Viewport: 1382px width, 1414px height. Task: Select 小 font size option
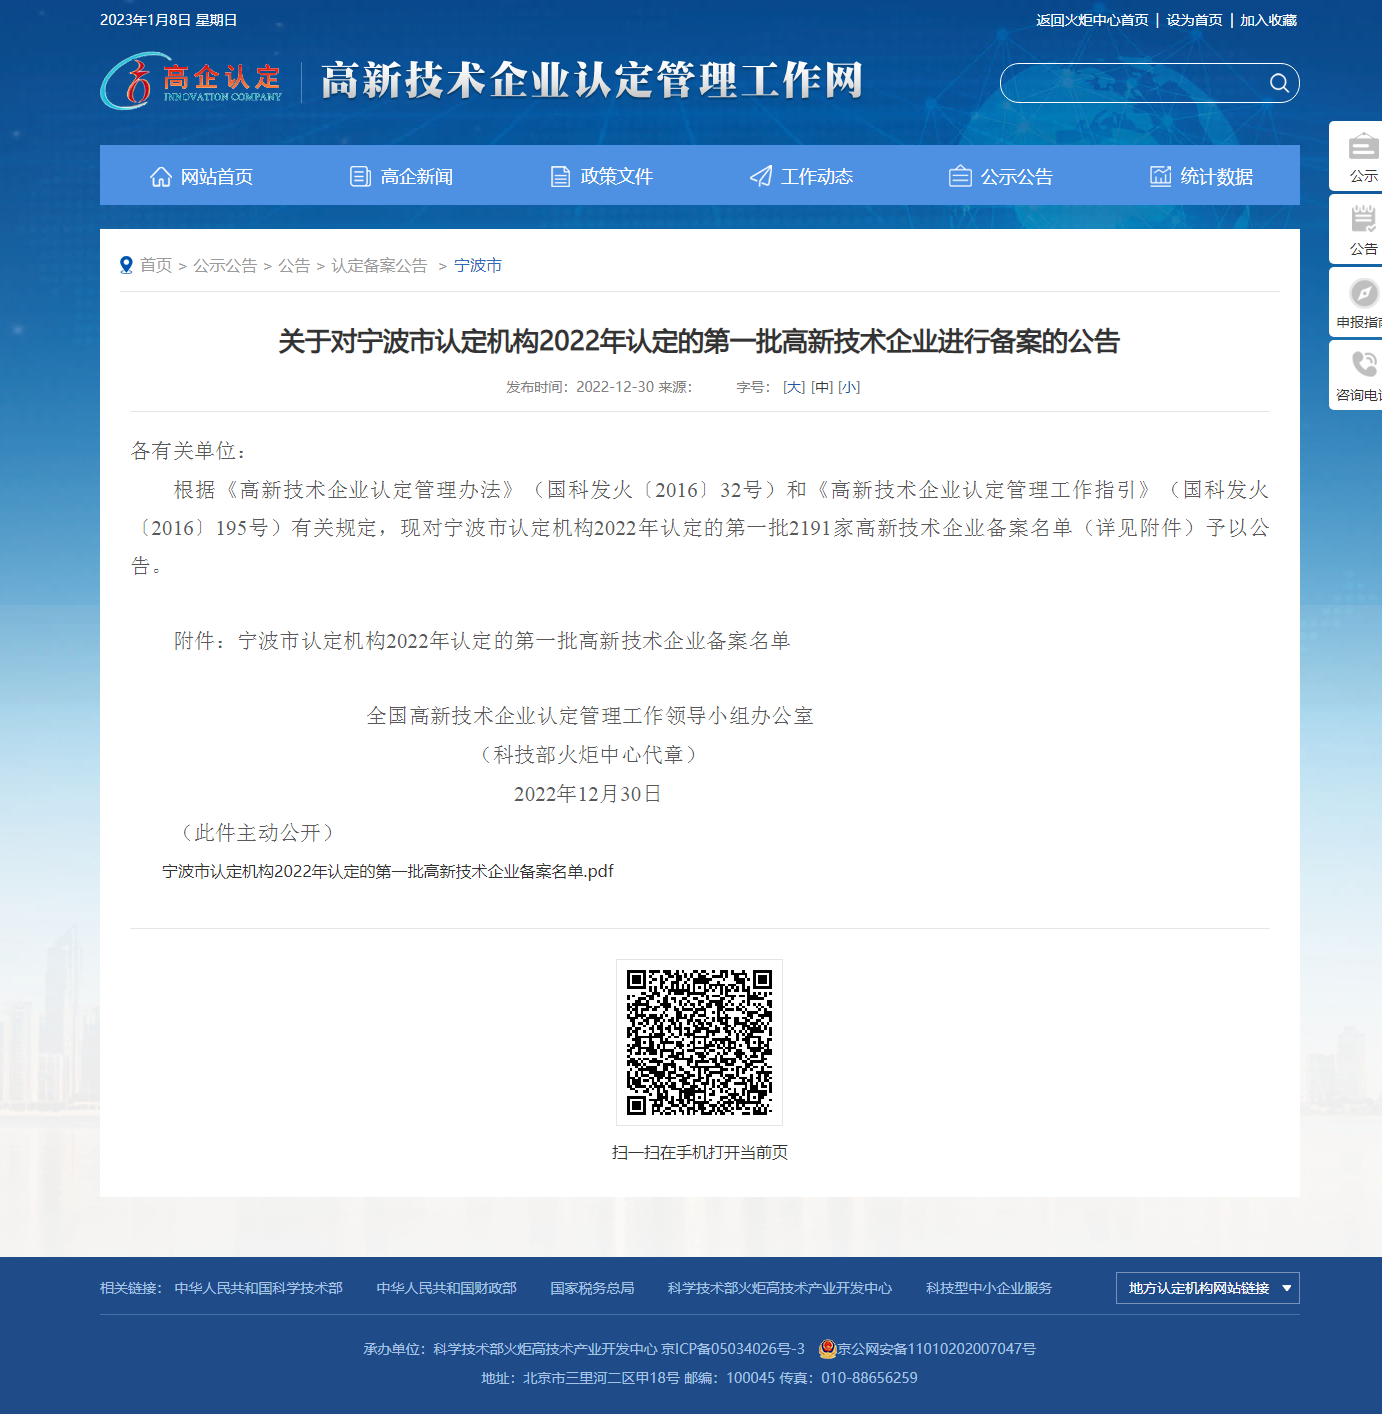coord(847,387)
